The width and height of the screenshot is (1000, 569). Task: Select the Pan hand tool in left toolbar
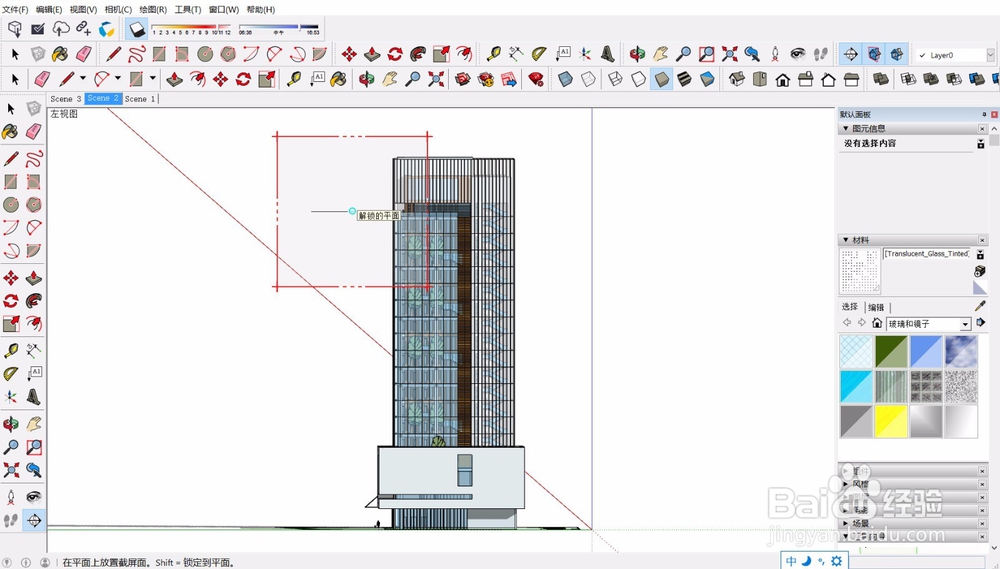pyautogui.click(x=34, y=424)
